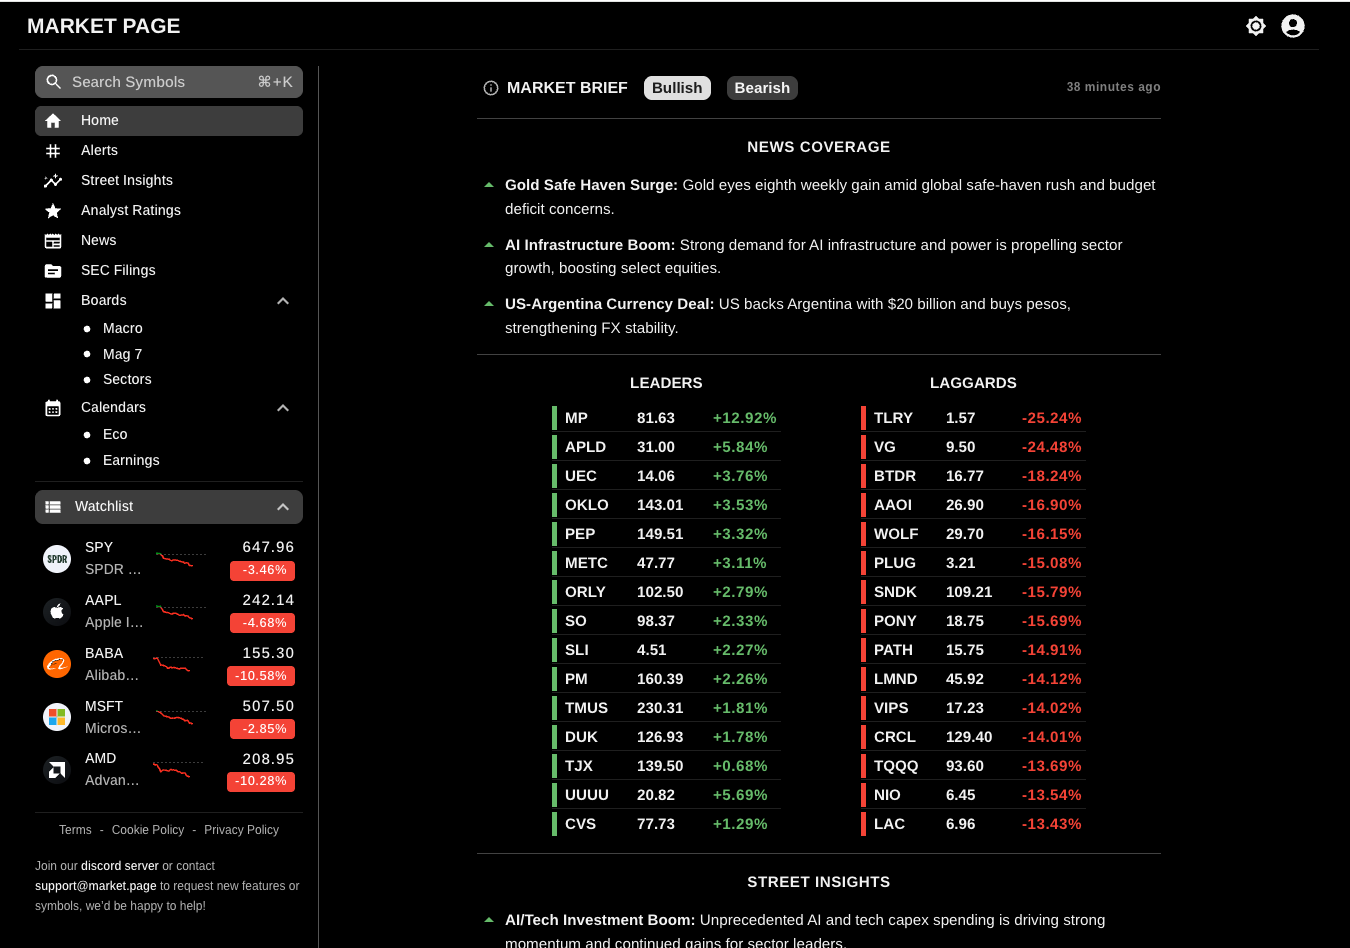Open the Macro board
1350x948 pixels.
click(x=122, y=328)
